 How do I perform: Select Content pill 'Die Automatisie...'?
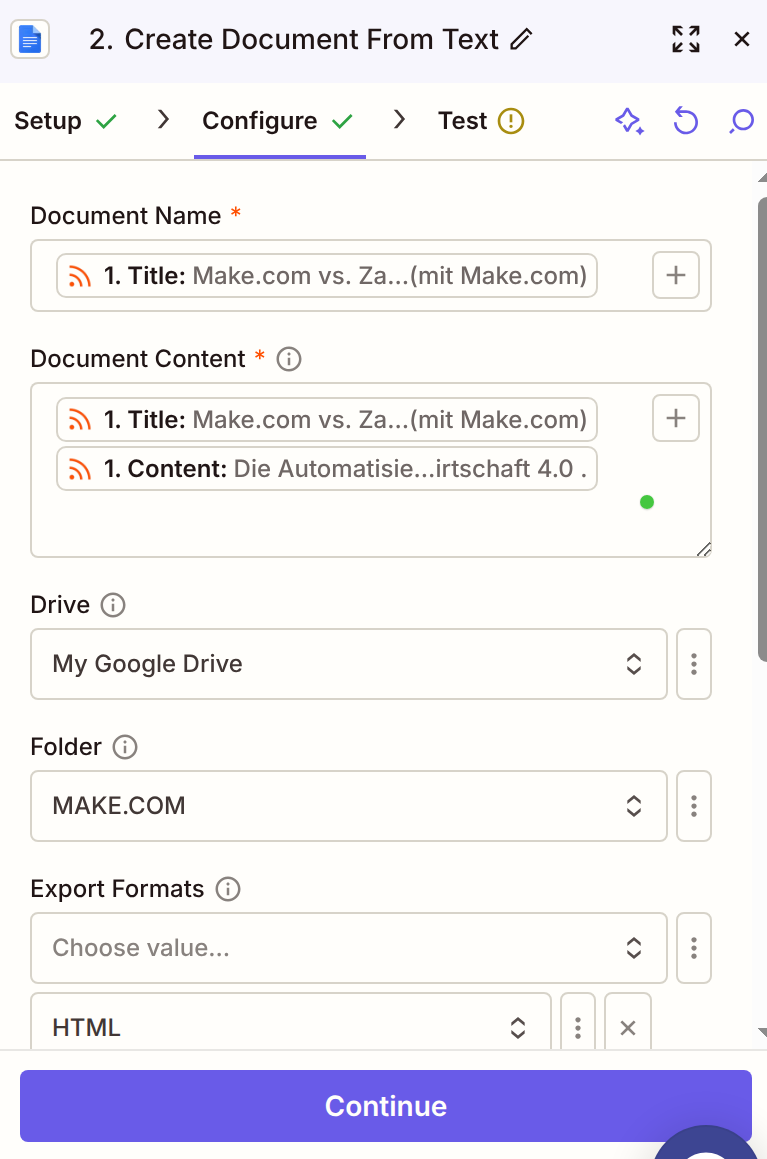click(327, 468)
